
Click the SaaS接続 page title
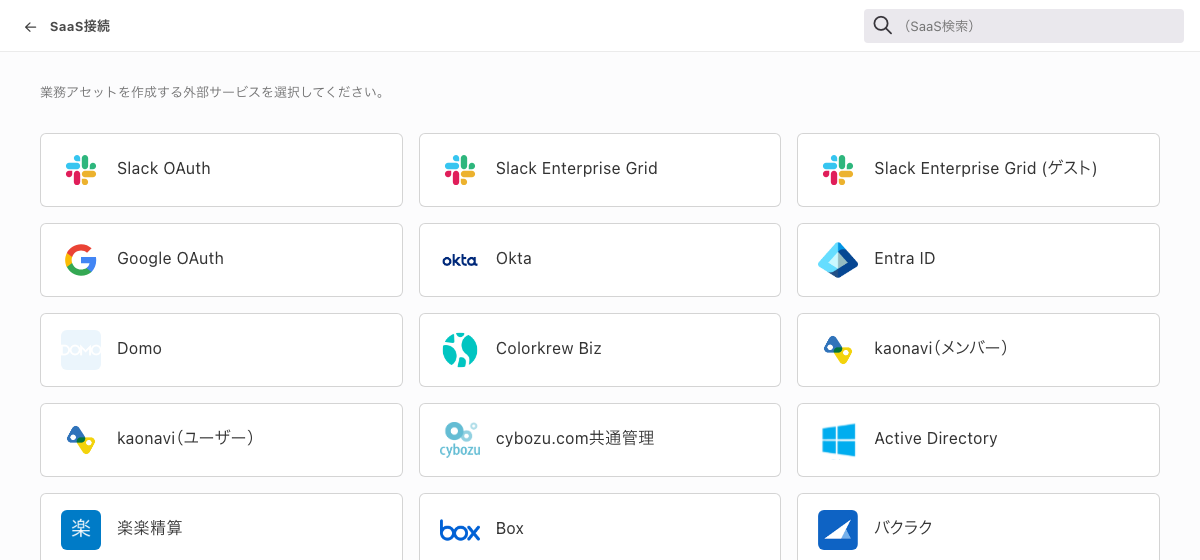[x=80, y=27]
